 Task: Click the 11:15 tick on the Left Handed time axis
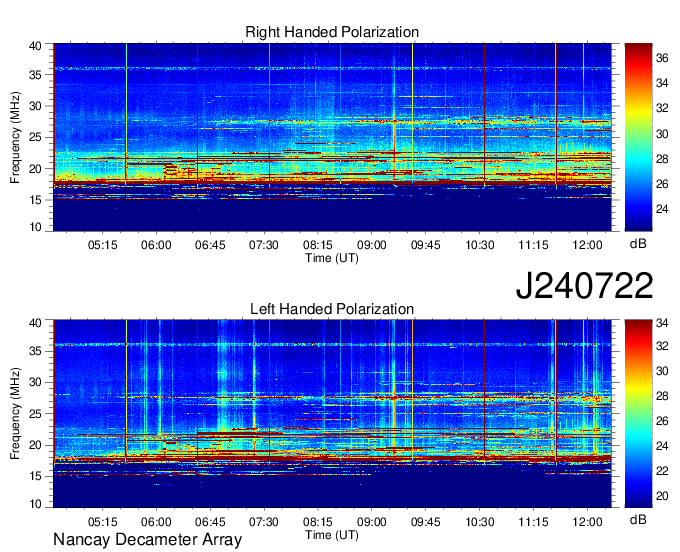tap(533, 522)
